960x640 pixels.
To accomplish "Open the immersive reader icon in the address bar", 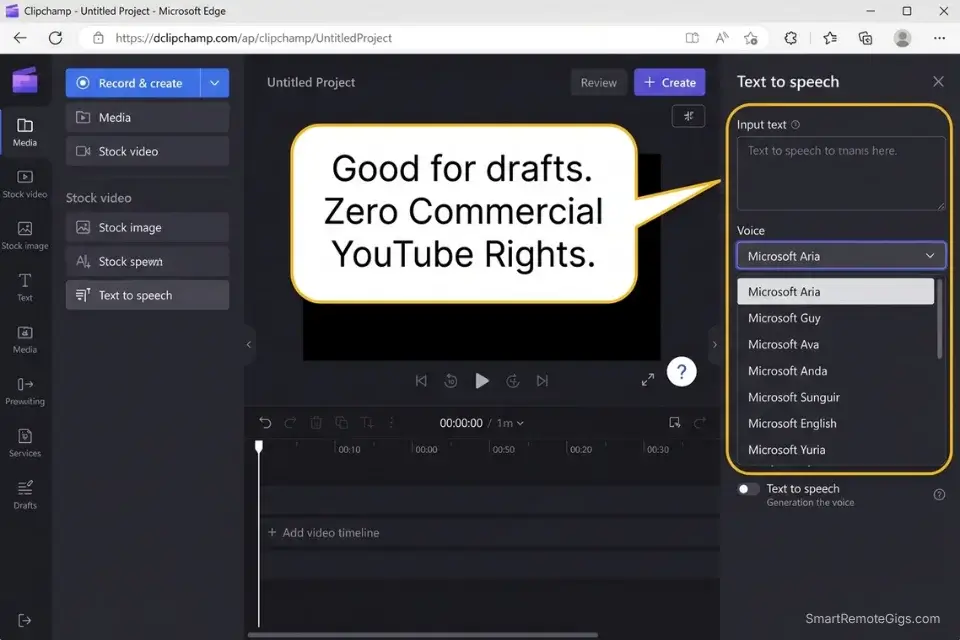I will (x=692, y=38).
